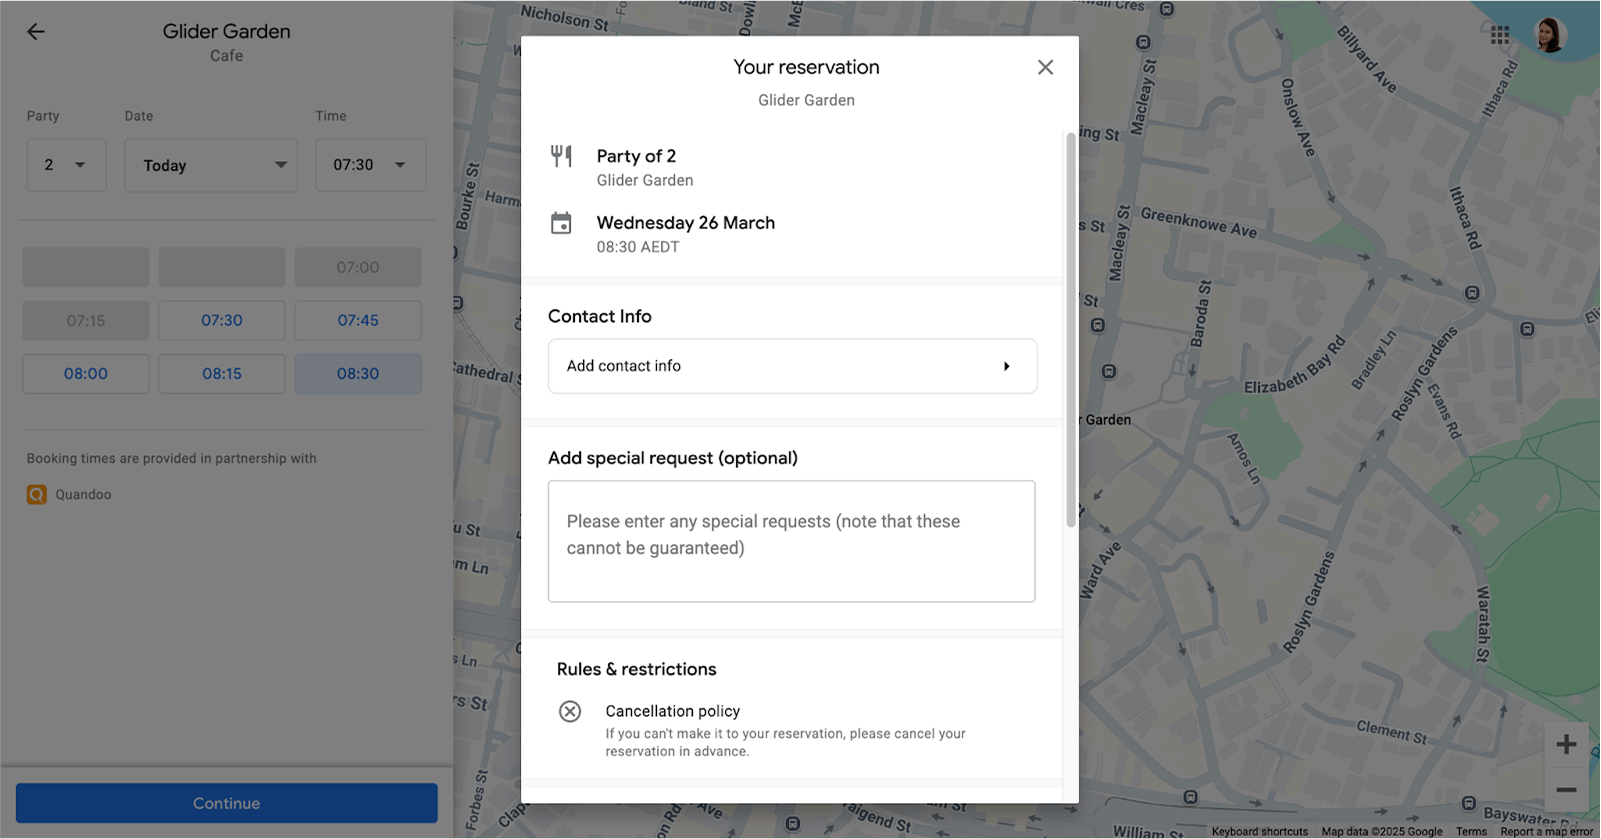Open the Google apps grid
1601x839 pixels.
(1499, 36)
